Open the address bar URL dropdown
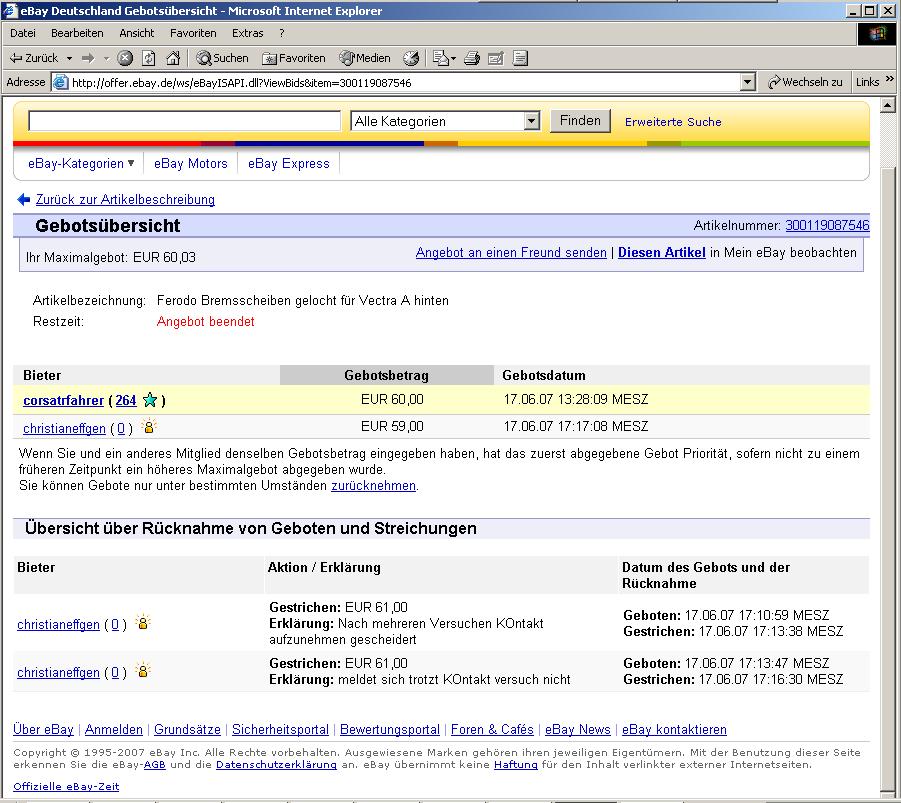The width and height of the screenshot is (901, 803). pos(747,82)
